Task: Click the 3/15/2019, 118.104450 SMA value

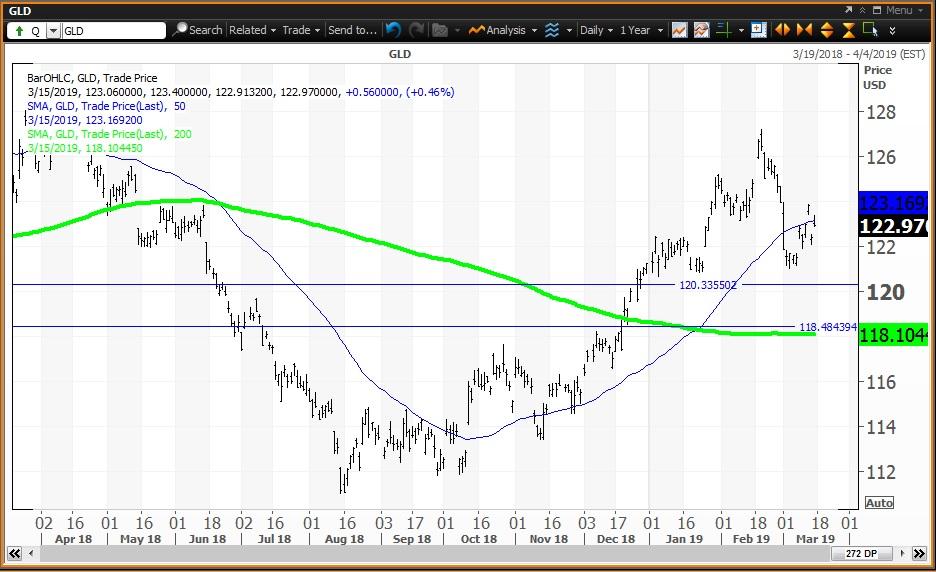Action: pyautogui.click(x=85, y=148)
